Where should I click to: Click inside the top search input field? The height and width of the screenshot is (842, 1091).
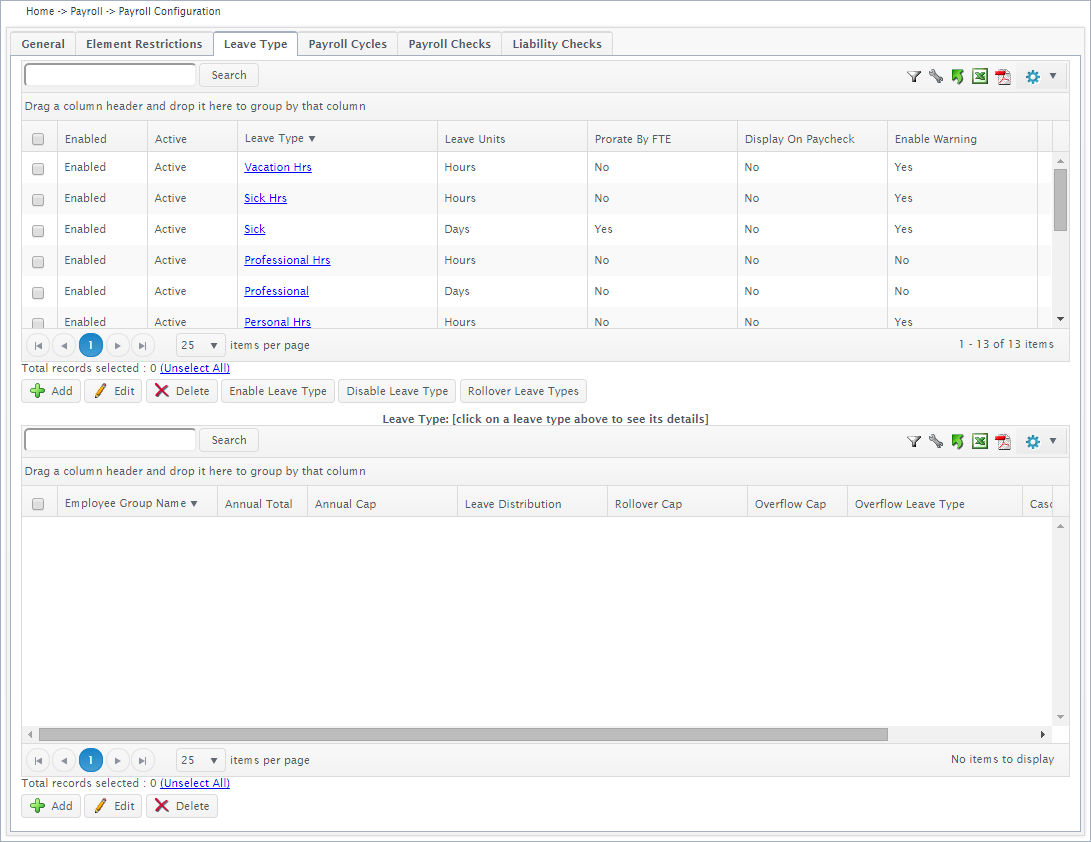pyautogui.click(x=109, y=75)
